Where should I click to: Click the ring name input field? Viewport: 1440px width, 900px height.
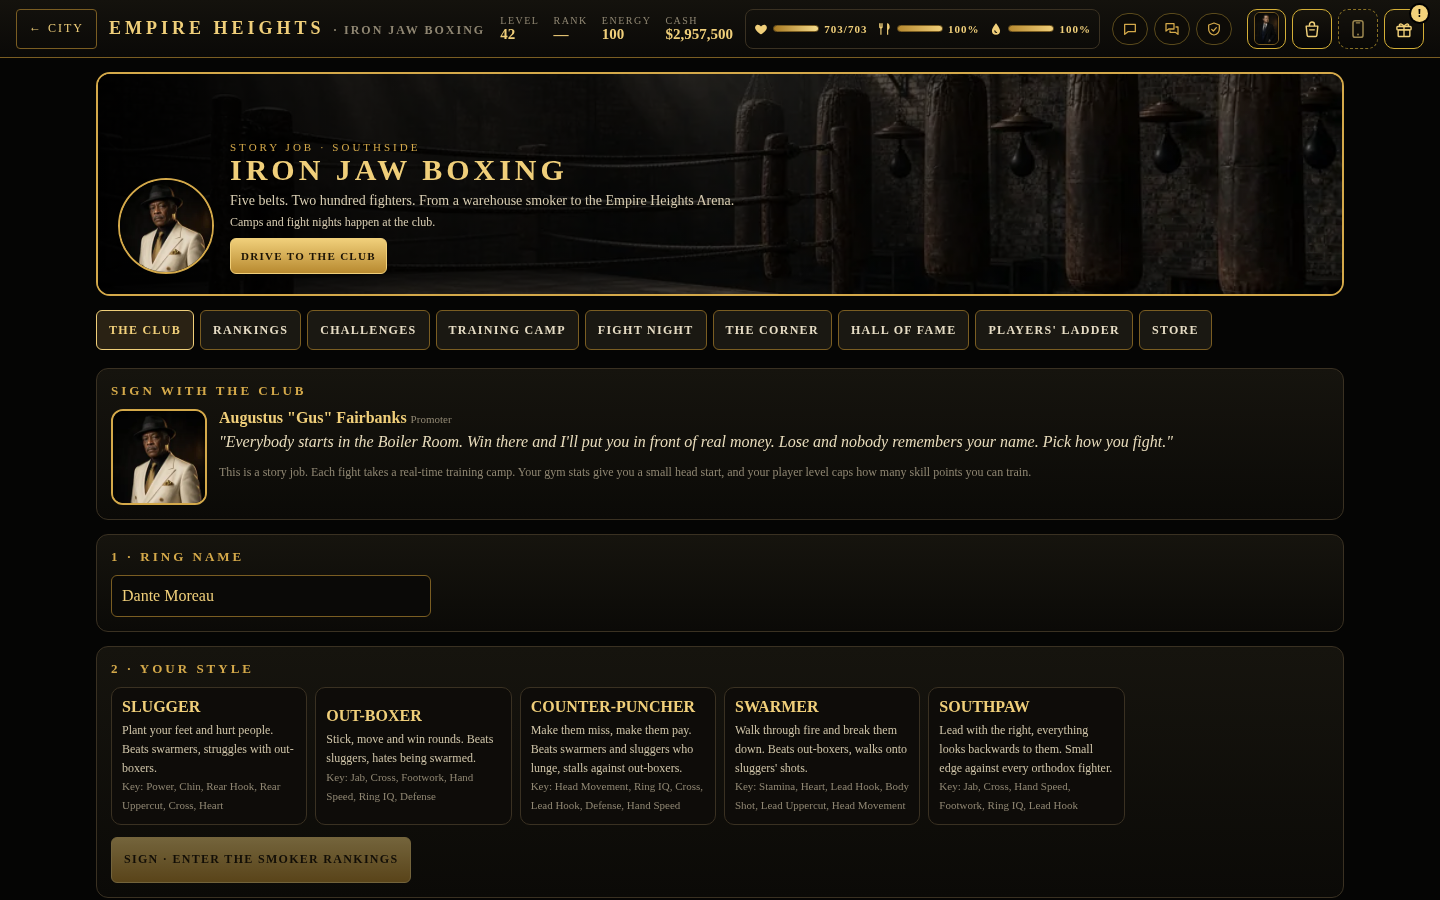click(271, 596)
